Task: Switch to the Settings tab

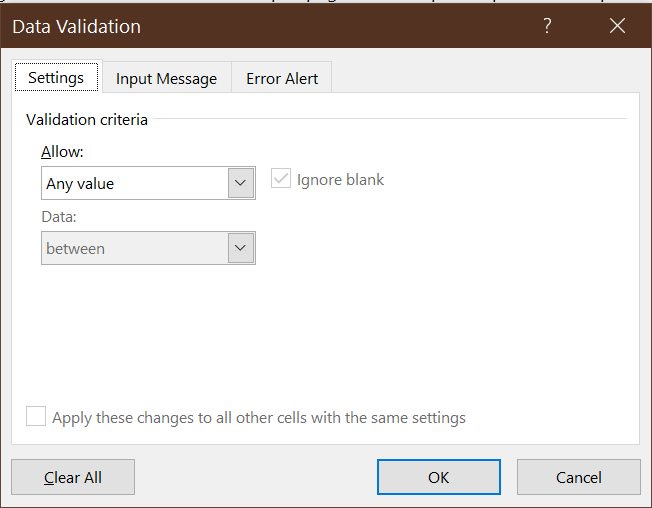Action: (56, 78)
